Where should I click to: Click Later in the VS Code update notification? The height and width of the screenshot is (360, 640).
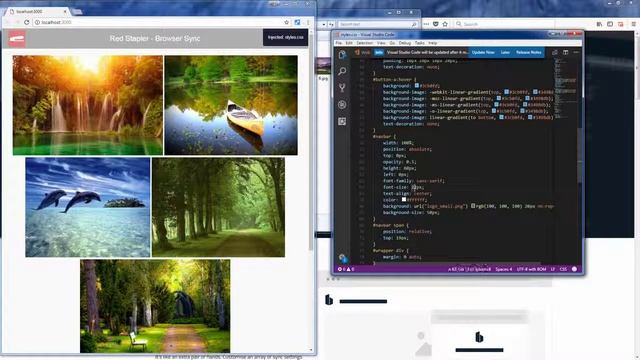point(505,52)
